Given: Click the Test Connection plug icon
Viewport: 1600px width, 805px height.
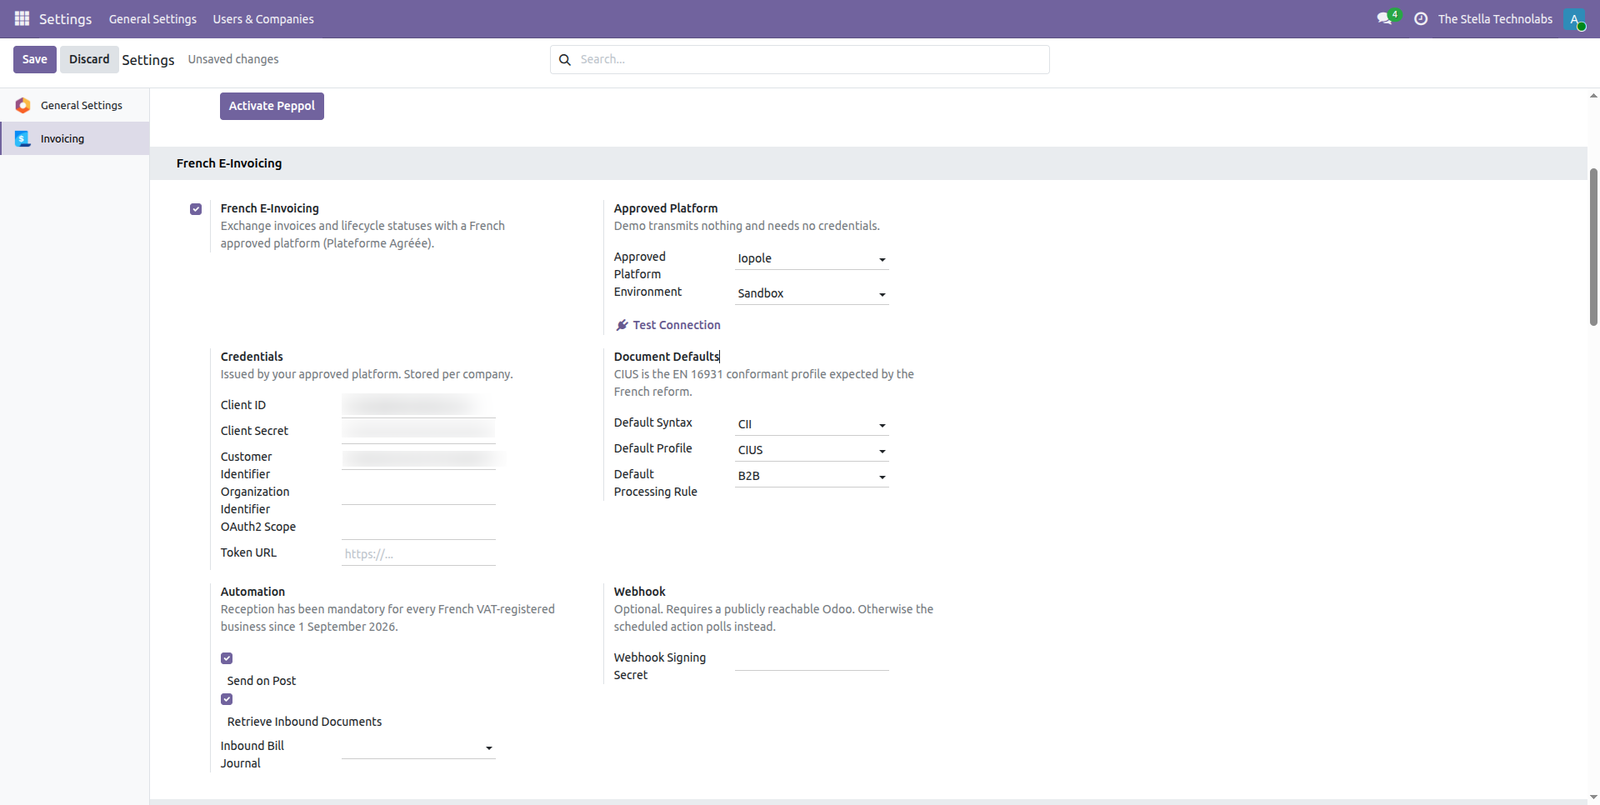Looking at the screenshot, I should [x=622, y=325].
